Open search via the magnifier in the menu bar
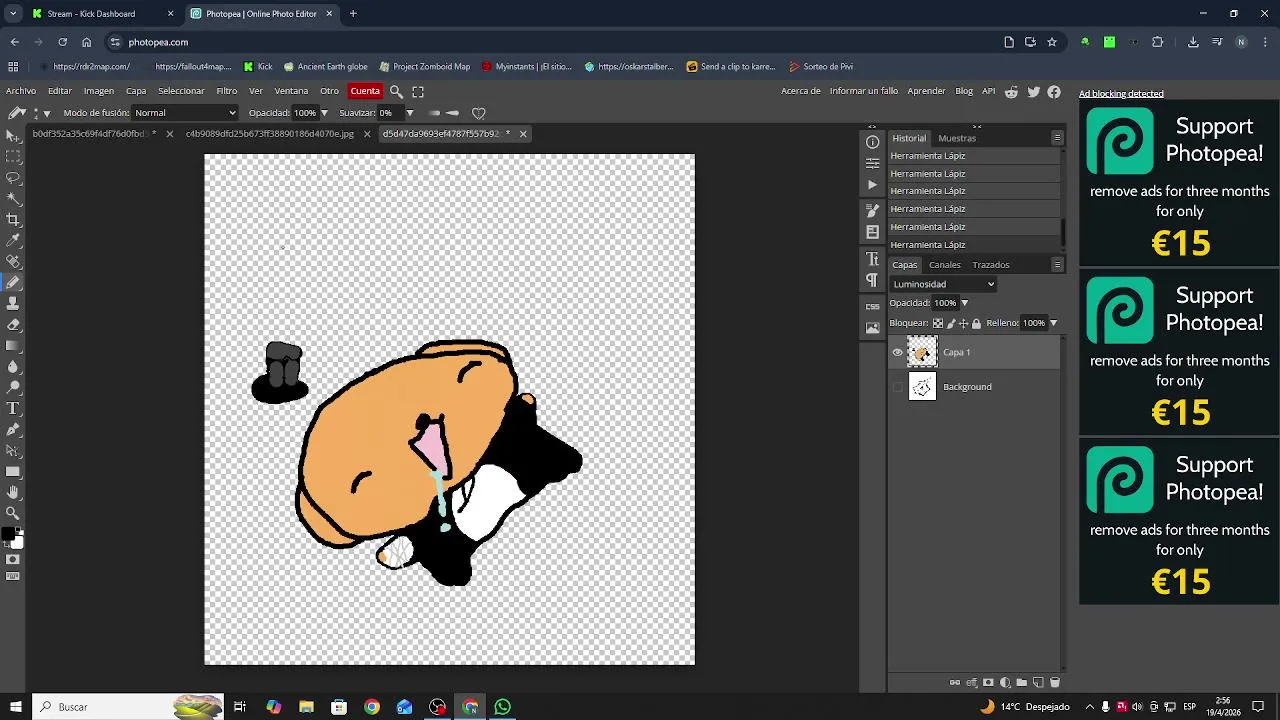Screen dimensions: 1280x720 click(x=396, y=91)
